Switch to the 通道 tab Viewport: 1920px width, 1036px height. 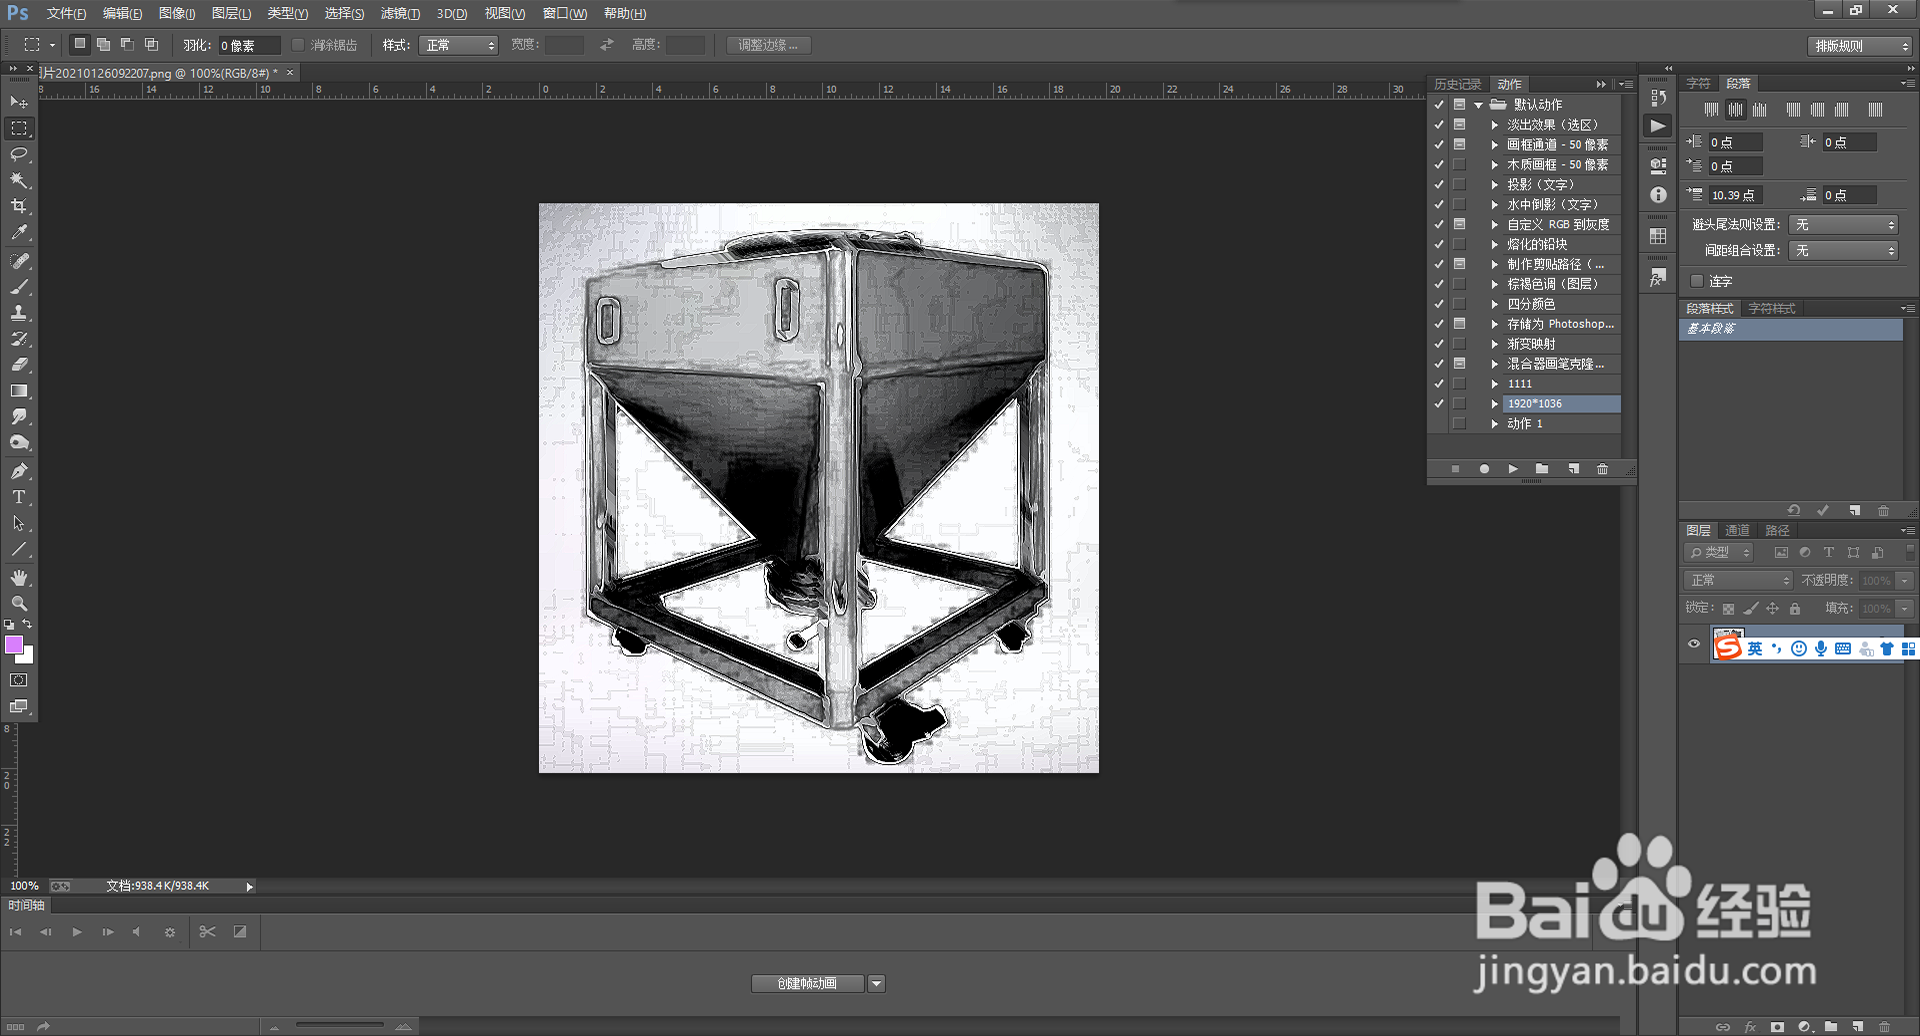(1737, 530)
